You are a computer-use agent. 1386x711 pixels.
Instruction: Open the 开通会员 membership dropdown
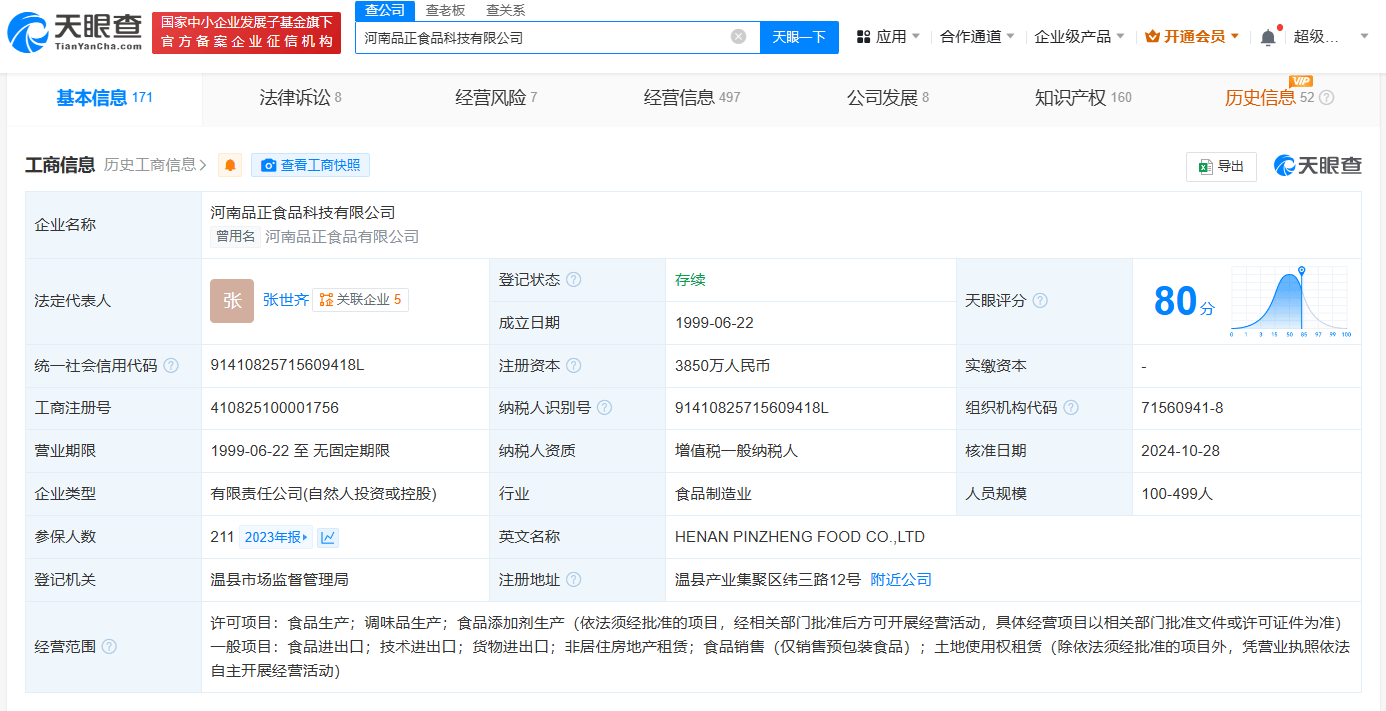(x=1193, y=37)
